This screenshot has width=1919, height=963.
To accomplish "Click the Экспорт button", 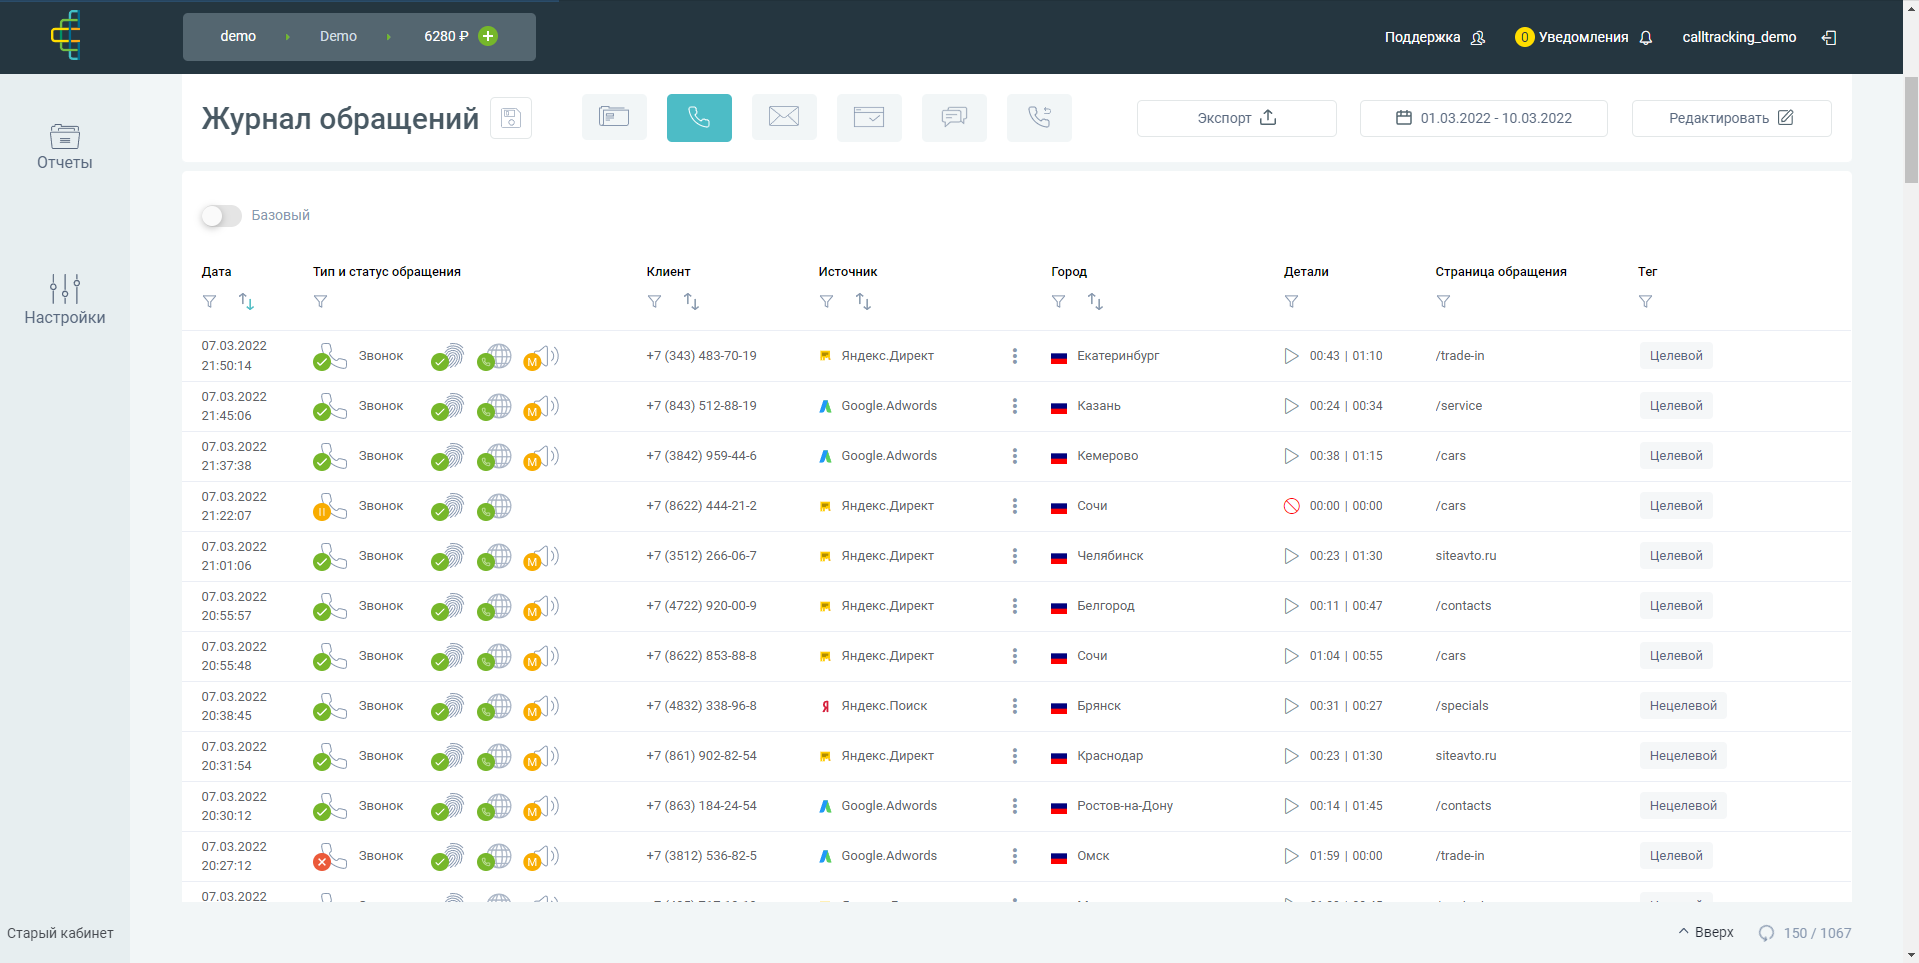I will (1236, 118).
